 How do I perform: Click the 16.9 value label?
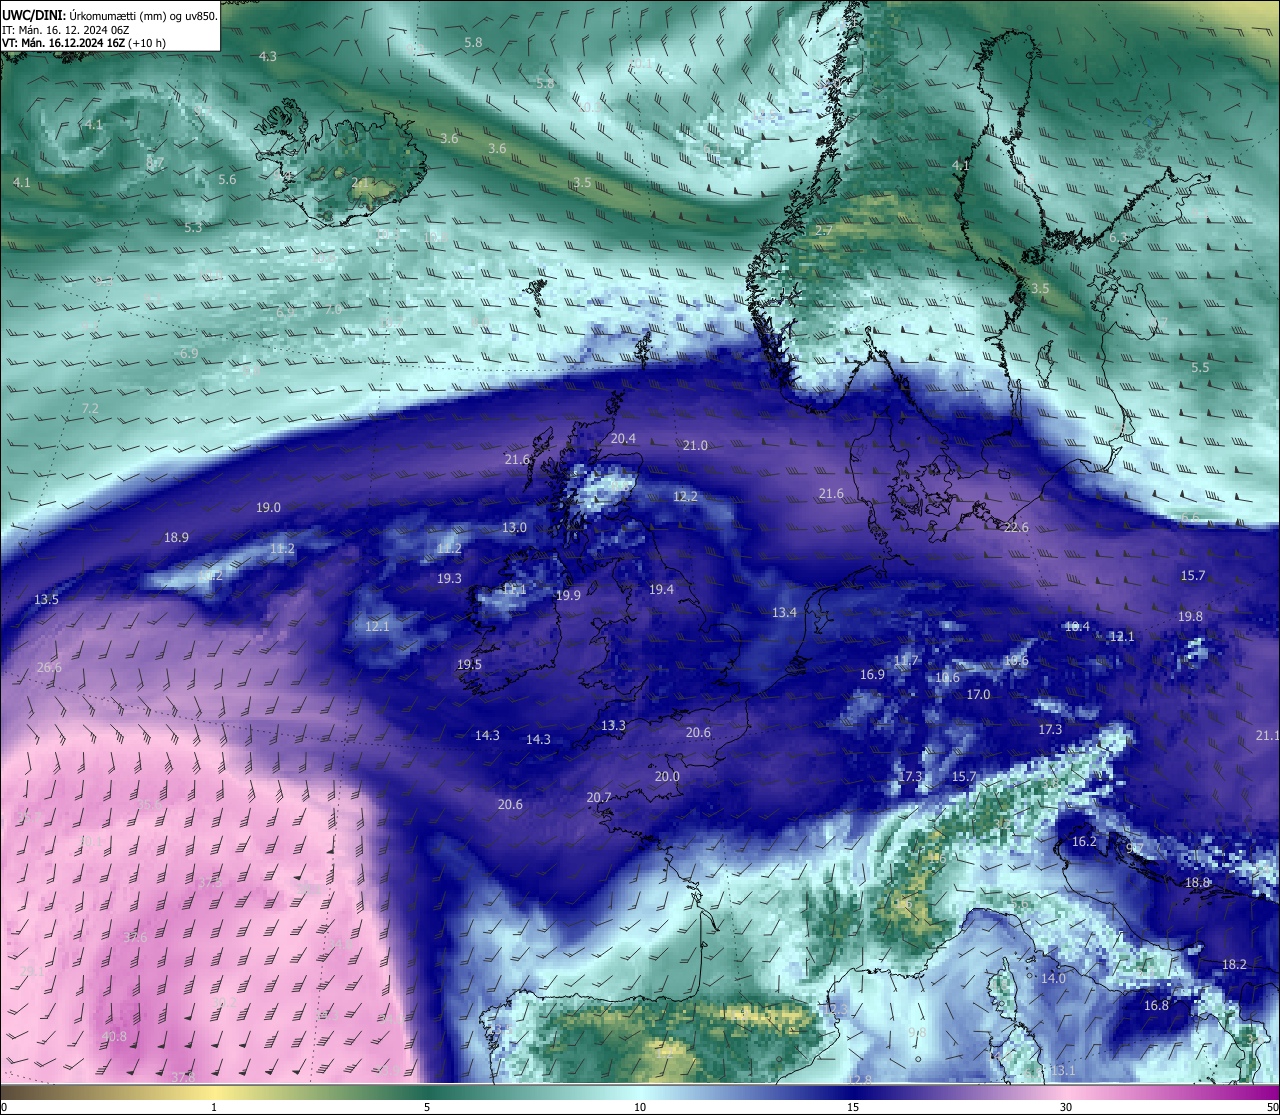point(872,675)
